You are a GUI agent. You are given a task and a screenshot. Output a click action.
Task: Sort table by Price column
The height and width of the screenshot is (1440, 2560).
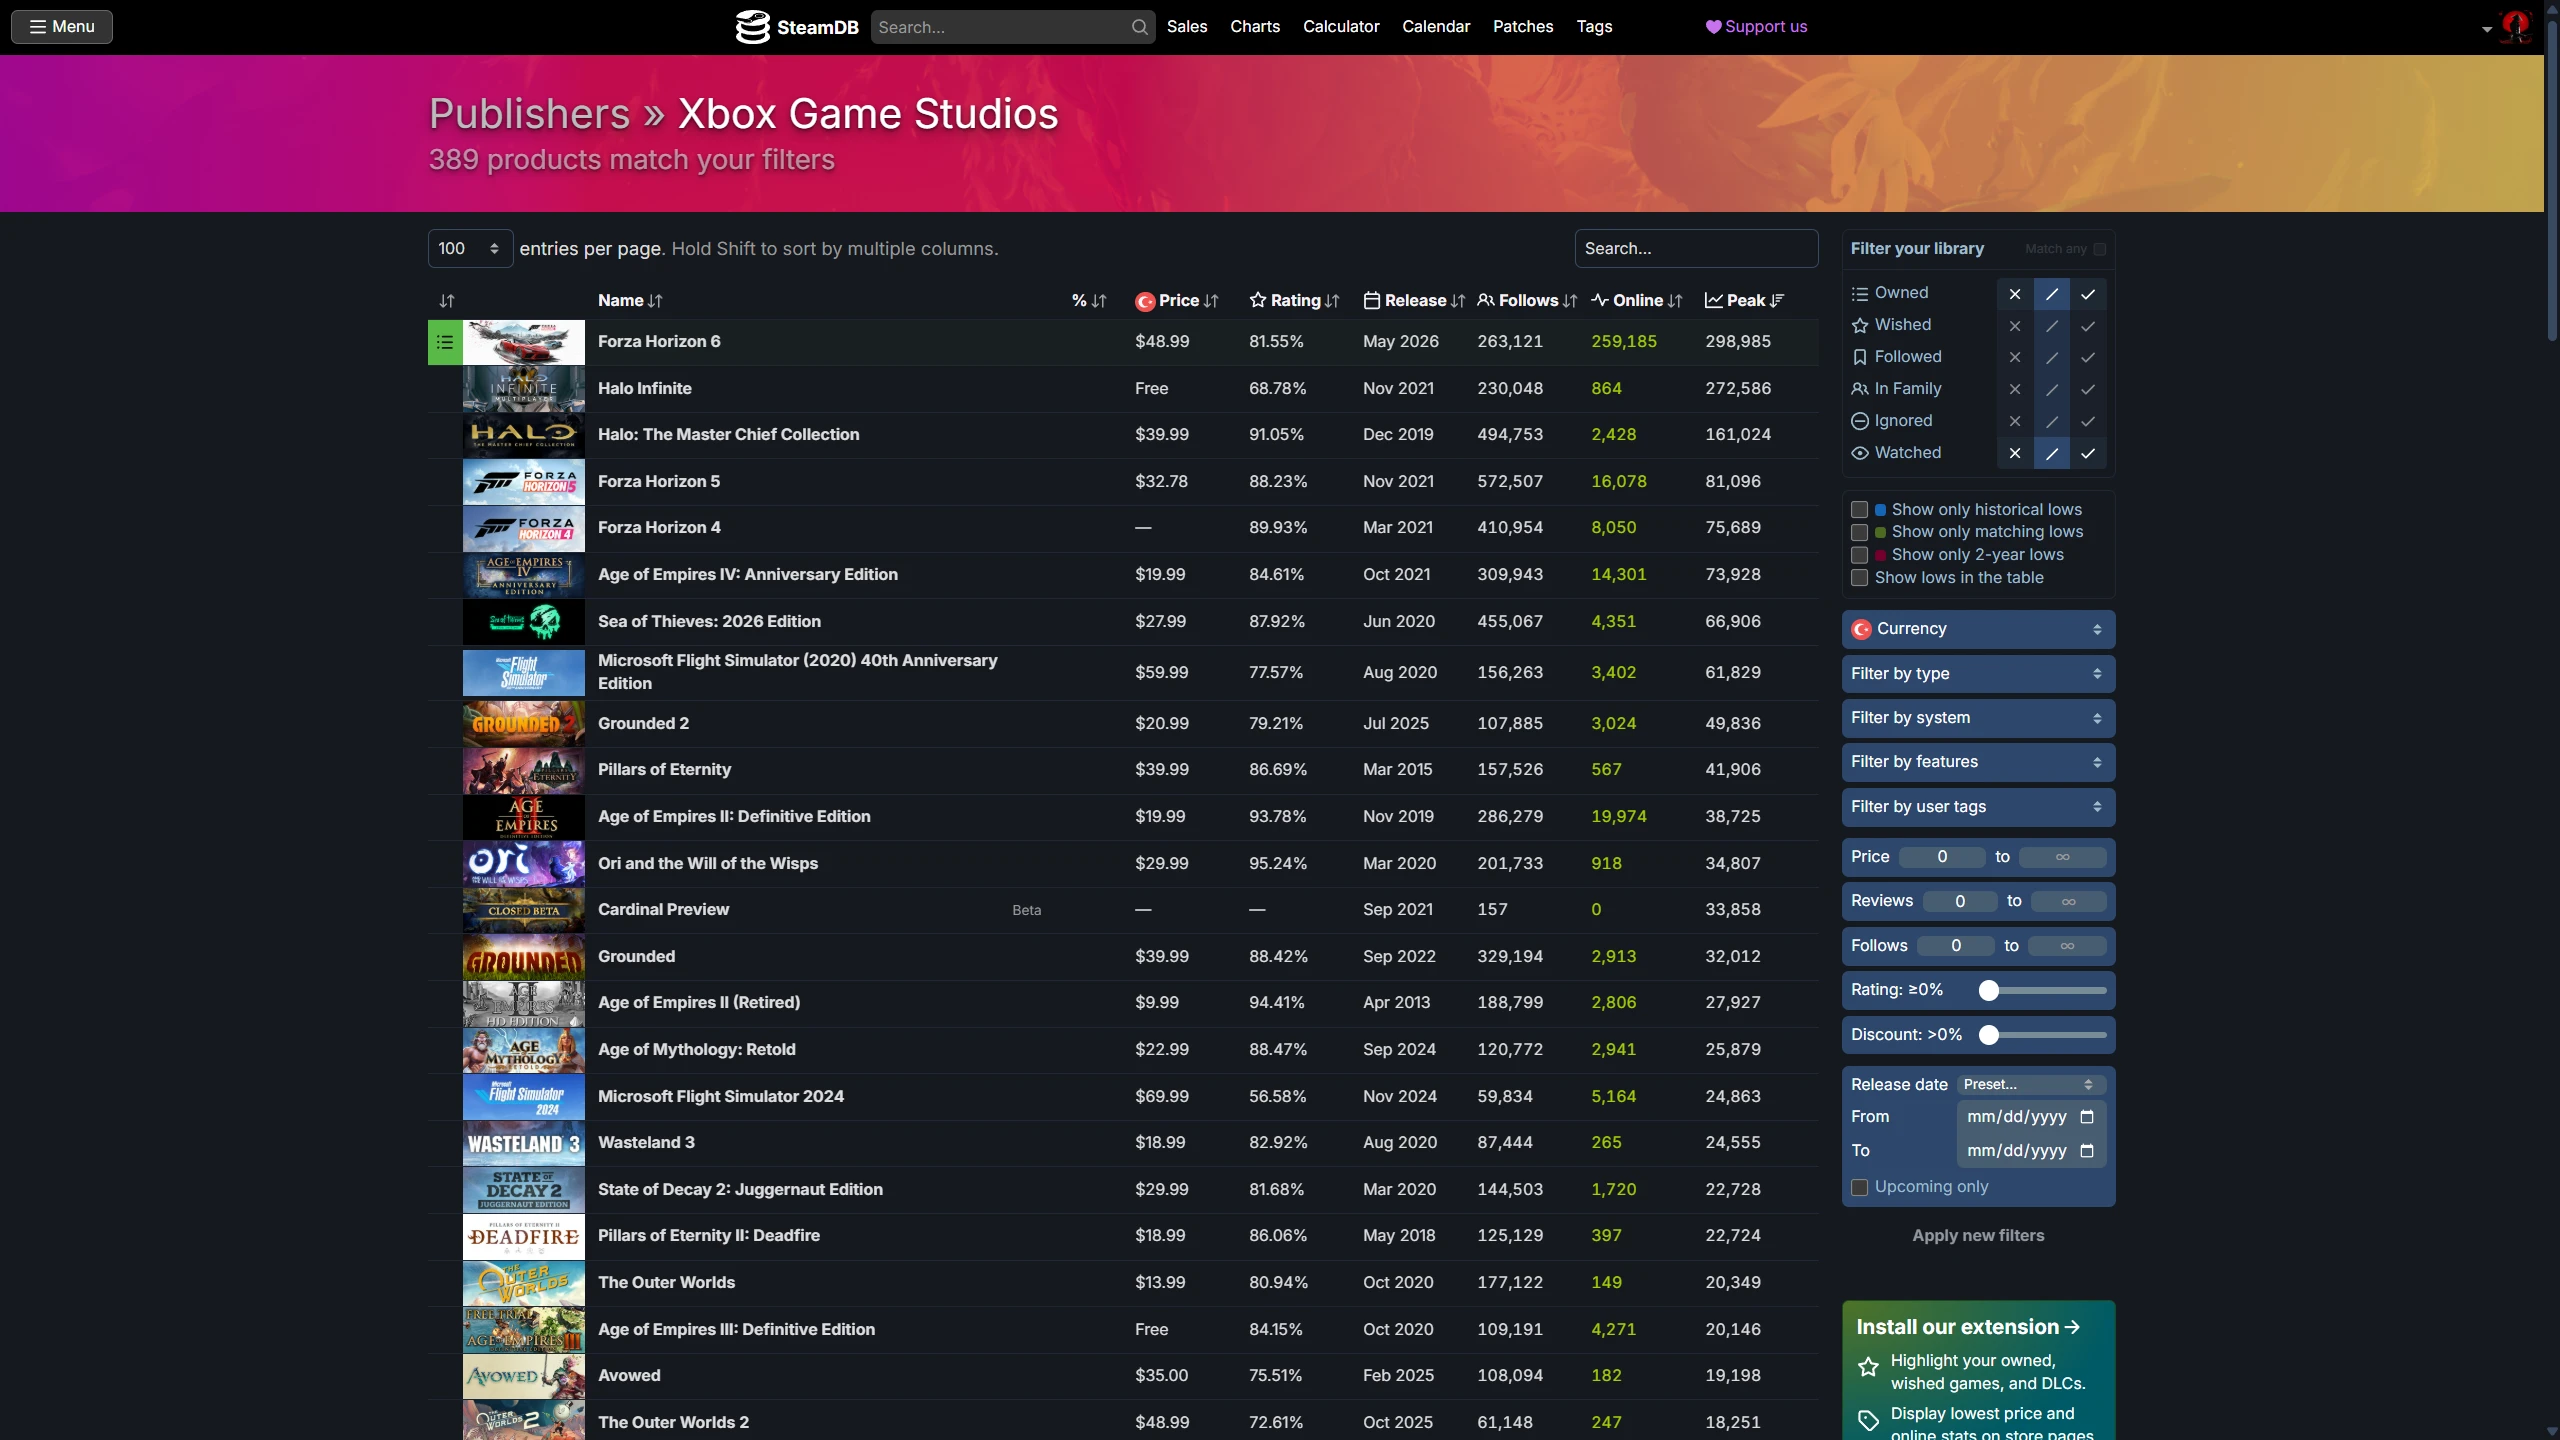click(x=1177, y=301)
